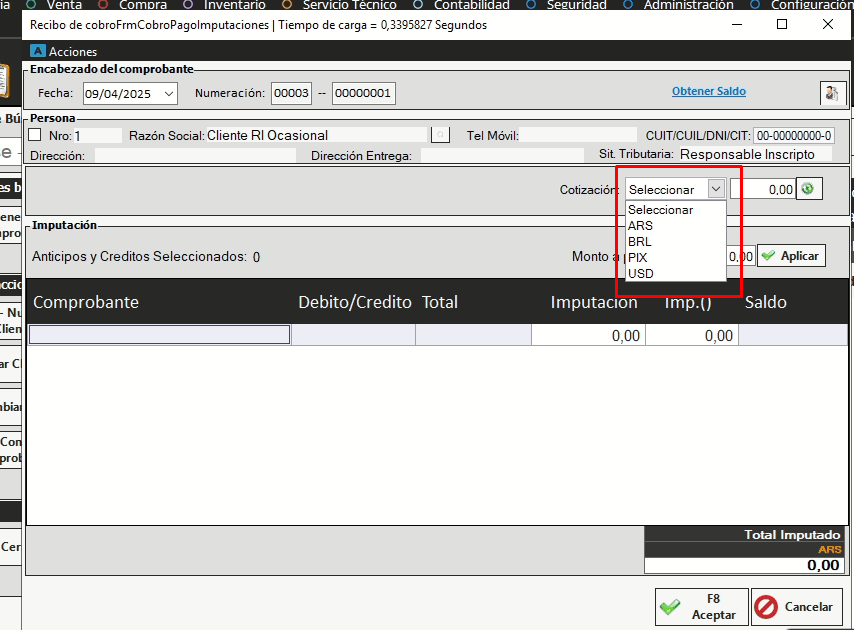The width and height of the screenshot is (854, 630).
Task: Click the CUIT/CUIL/DNI/CIT number field
Action: (x=794, y=136)
